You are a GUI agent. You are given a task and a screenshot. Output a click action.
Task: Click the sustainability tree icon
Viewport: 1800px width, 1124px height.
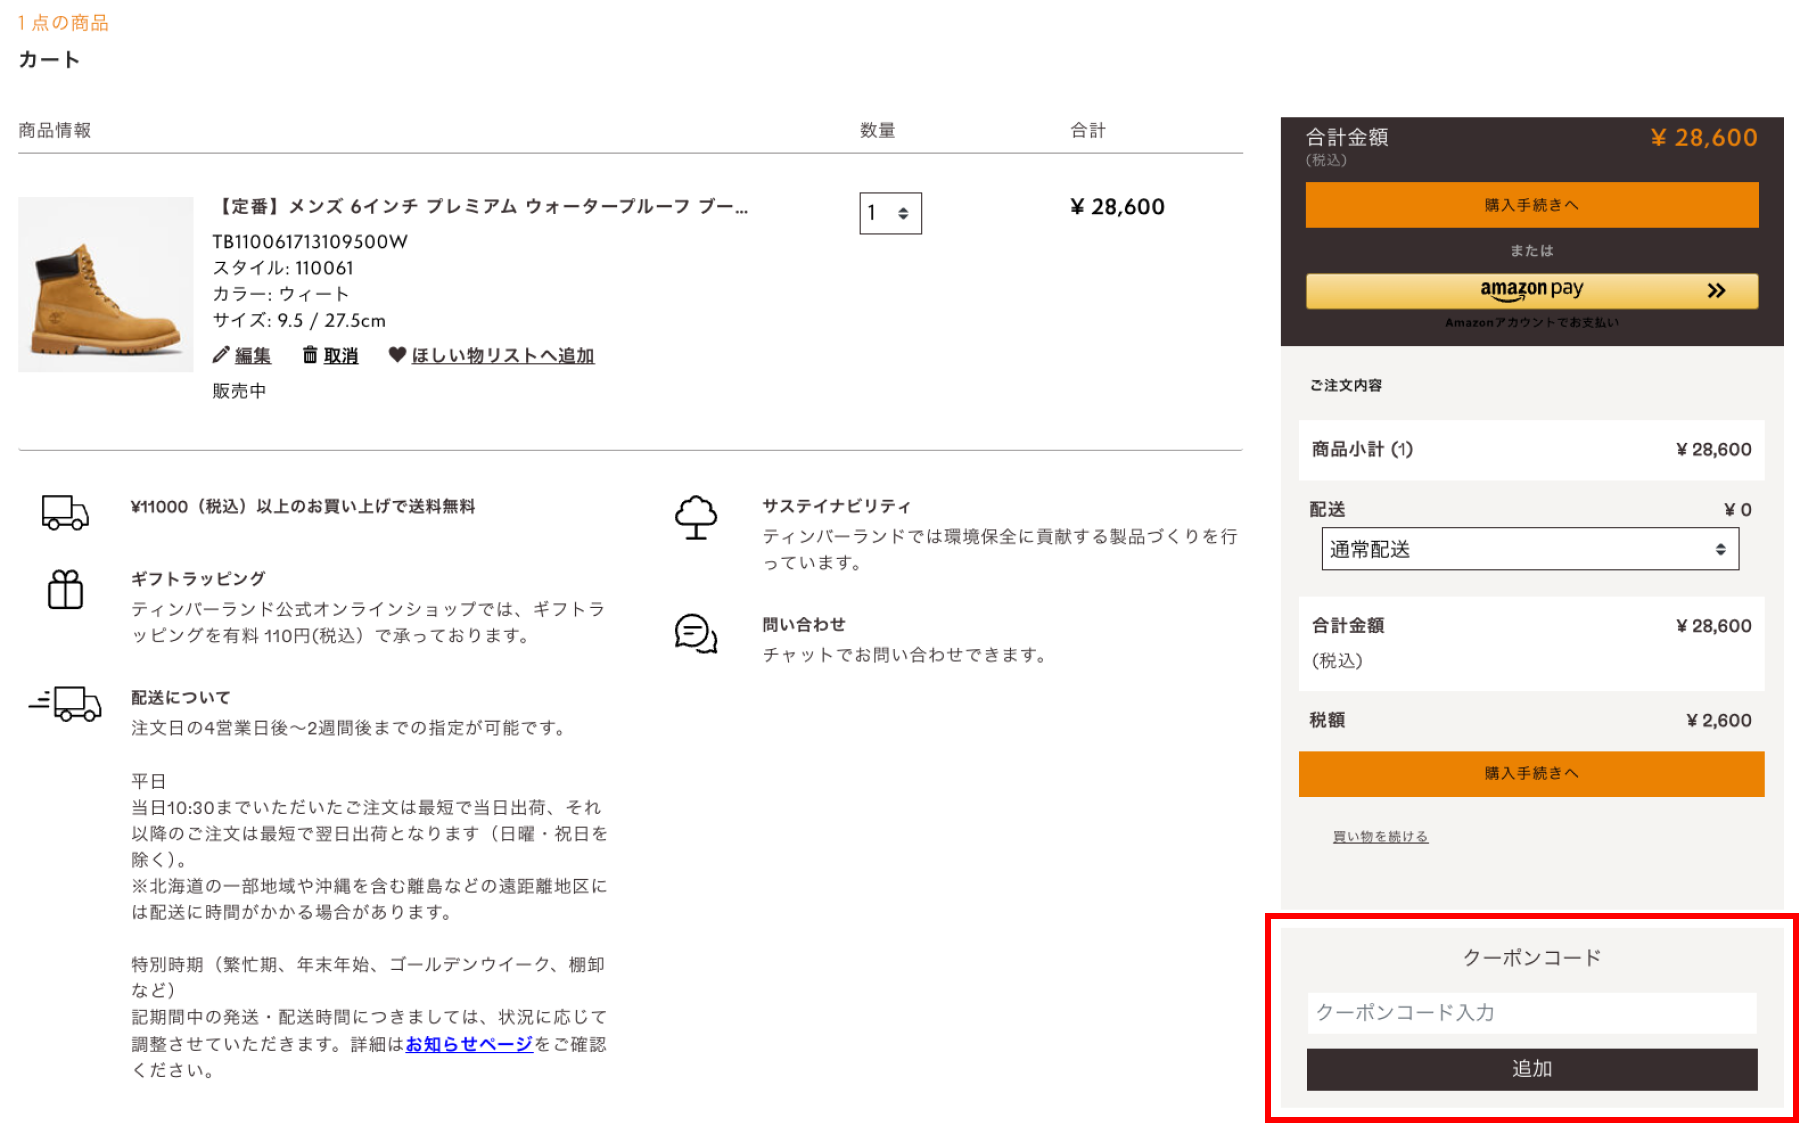(696, 517)
